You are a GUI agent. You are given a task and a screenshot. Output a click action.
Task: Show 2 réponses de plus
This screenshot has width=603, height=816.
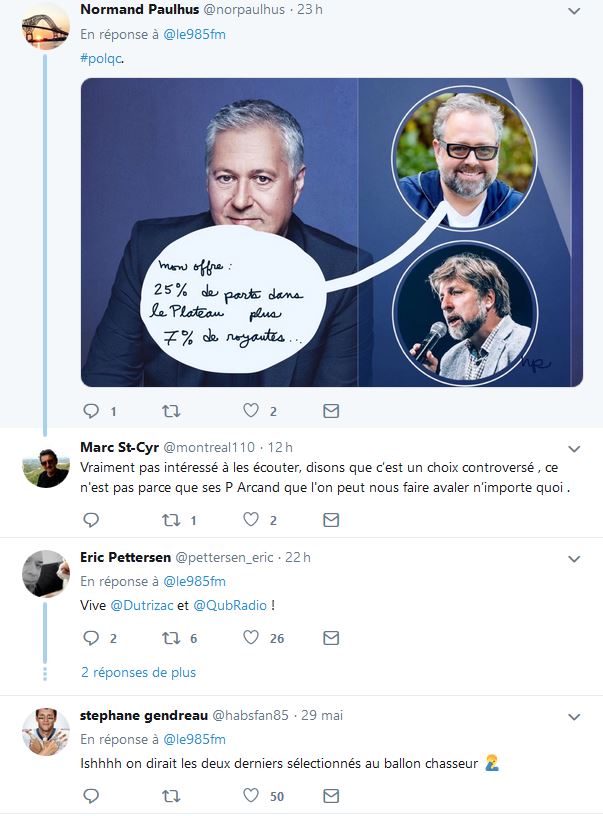(138, 672)
